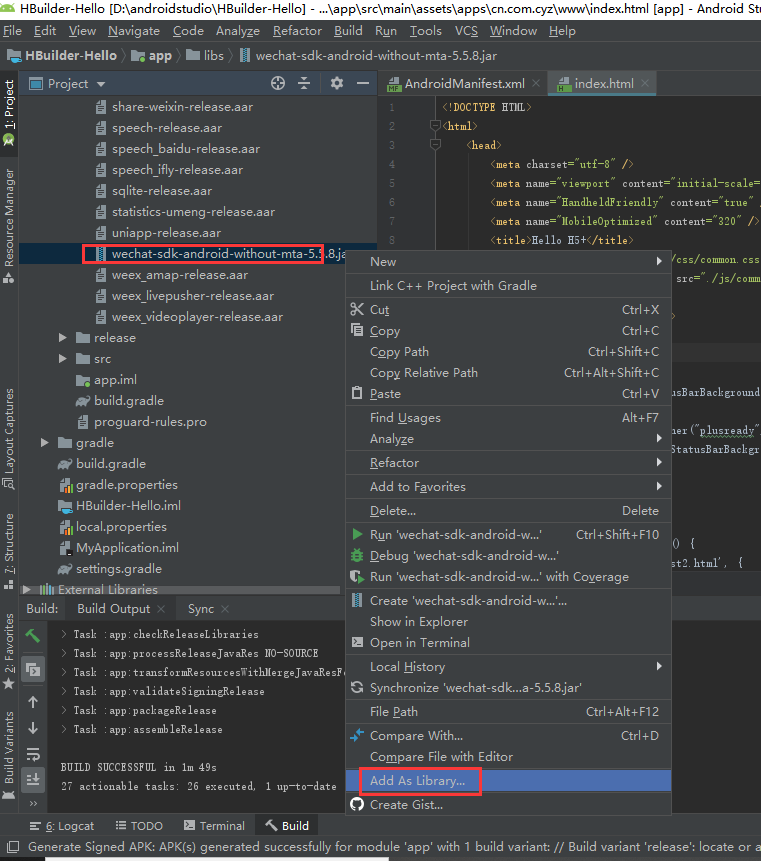Screen dimensions: 761x861
Task: Click more tool buttons chevron in Build panel
Action: tap(33, 803)
